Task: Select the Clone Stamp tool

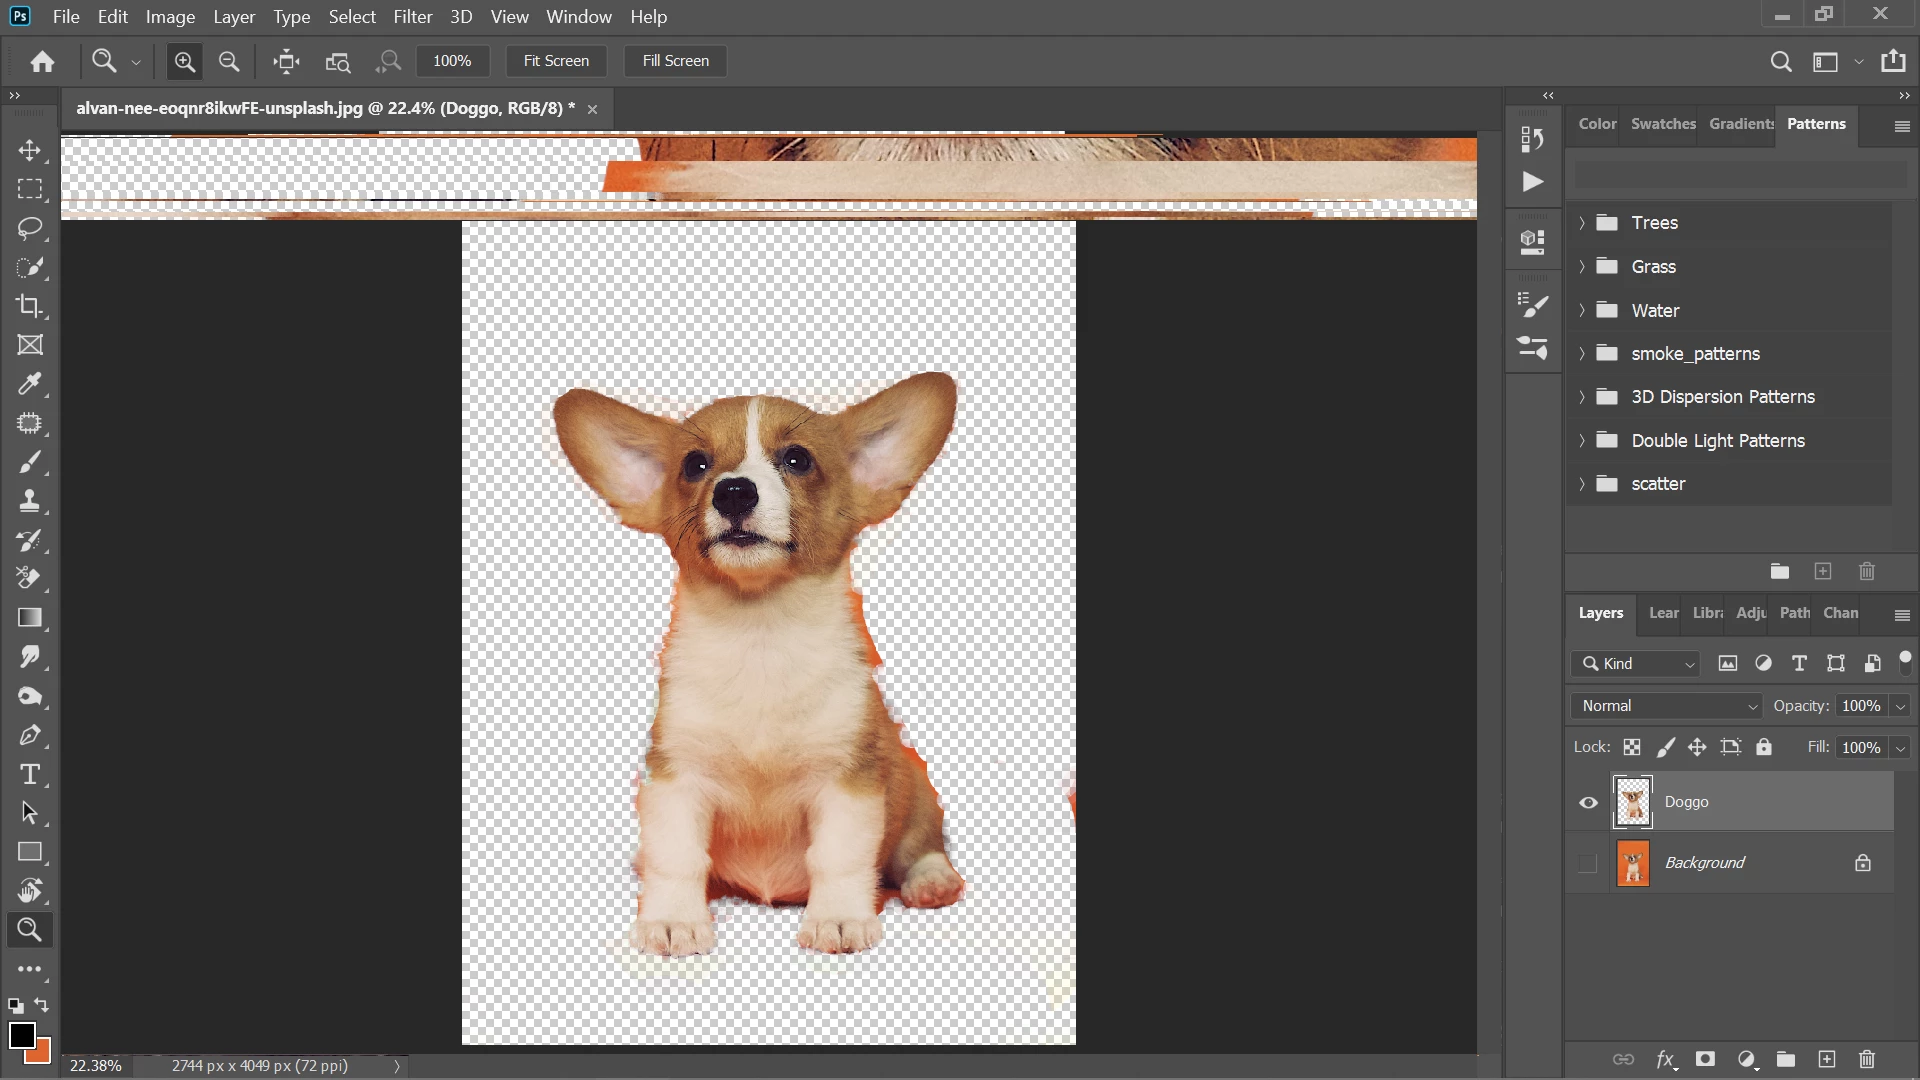Action: point(30,501)
